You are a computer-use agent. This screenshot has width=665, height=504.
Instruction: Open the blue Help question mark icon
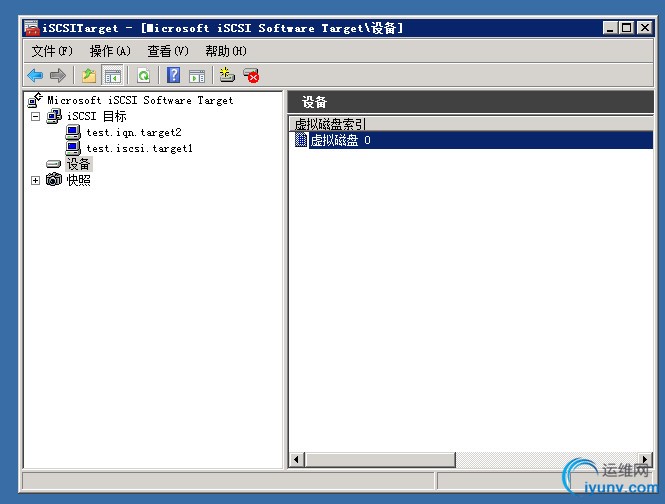click(x=173, y=76)
